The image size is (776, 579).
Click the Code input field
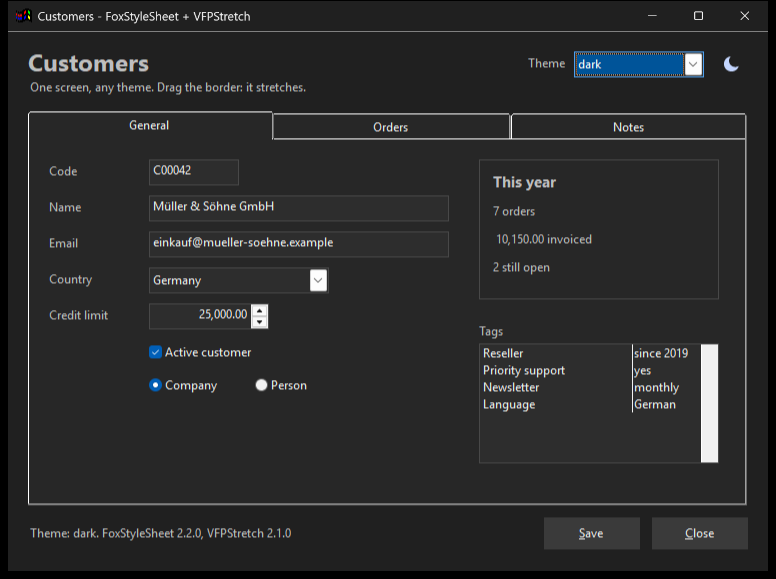tap(194, 172)
